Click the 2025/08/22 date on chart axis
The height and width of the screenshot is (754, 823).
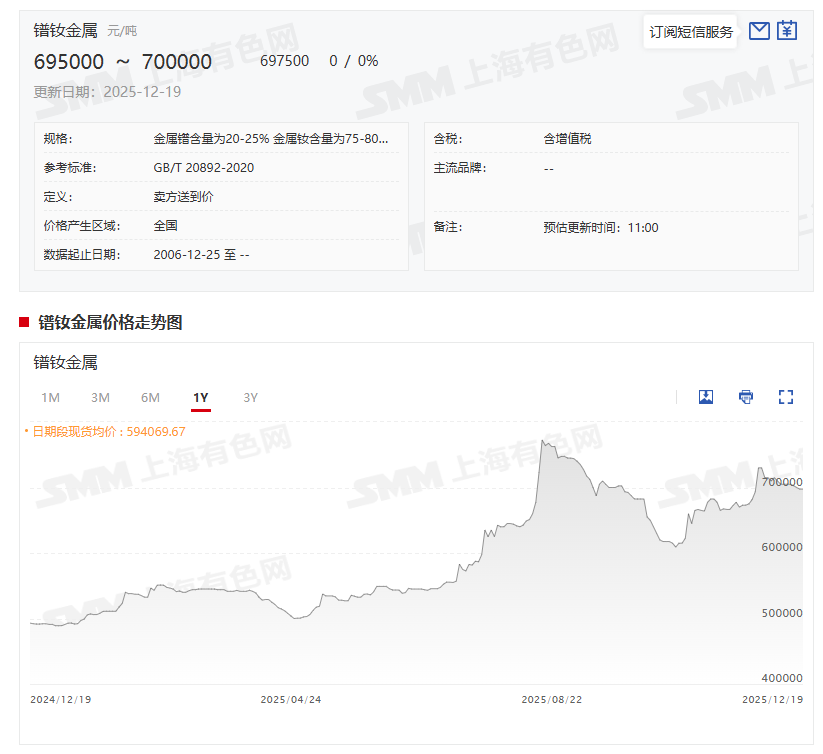(x=551, y=700)
